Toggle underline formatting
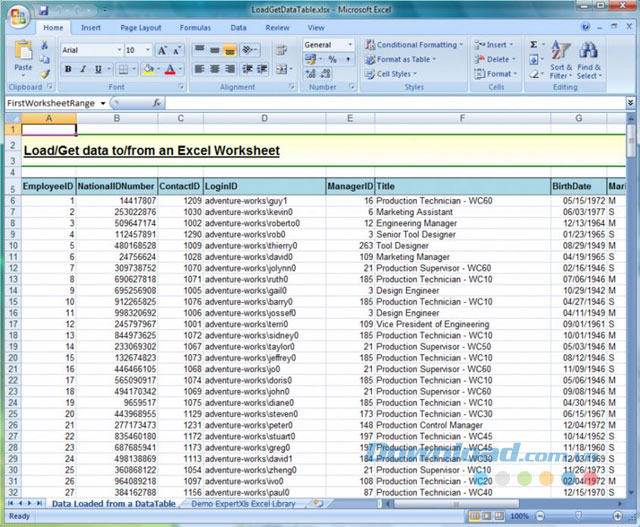Image resolution: width=640 pixels, height=527 pixels. click(x=99, y=69)
